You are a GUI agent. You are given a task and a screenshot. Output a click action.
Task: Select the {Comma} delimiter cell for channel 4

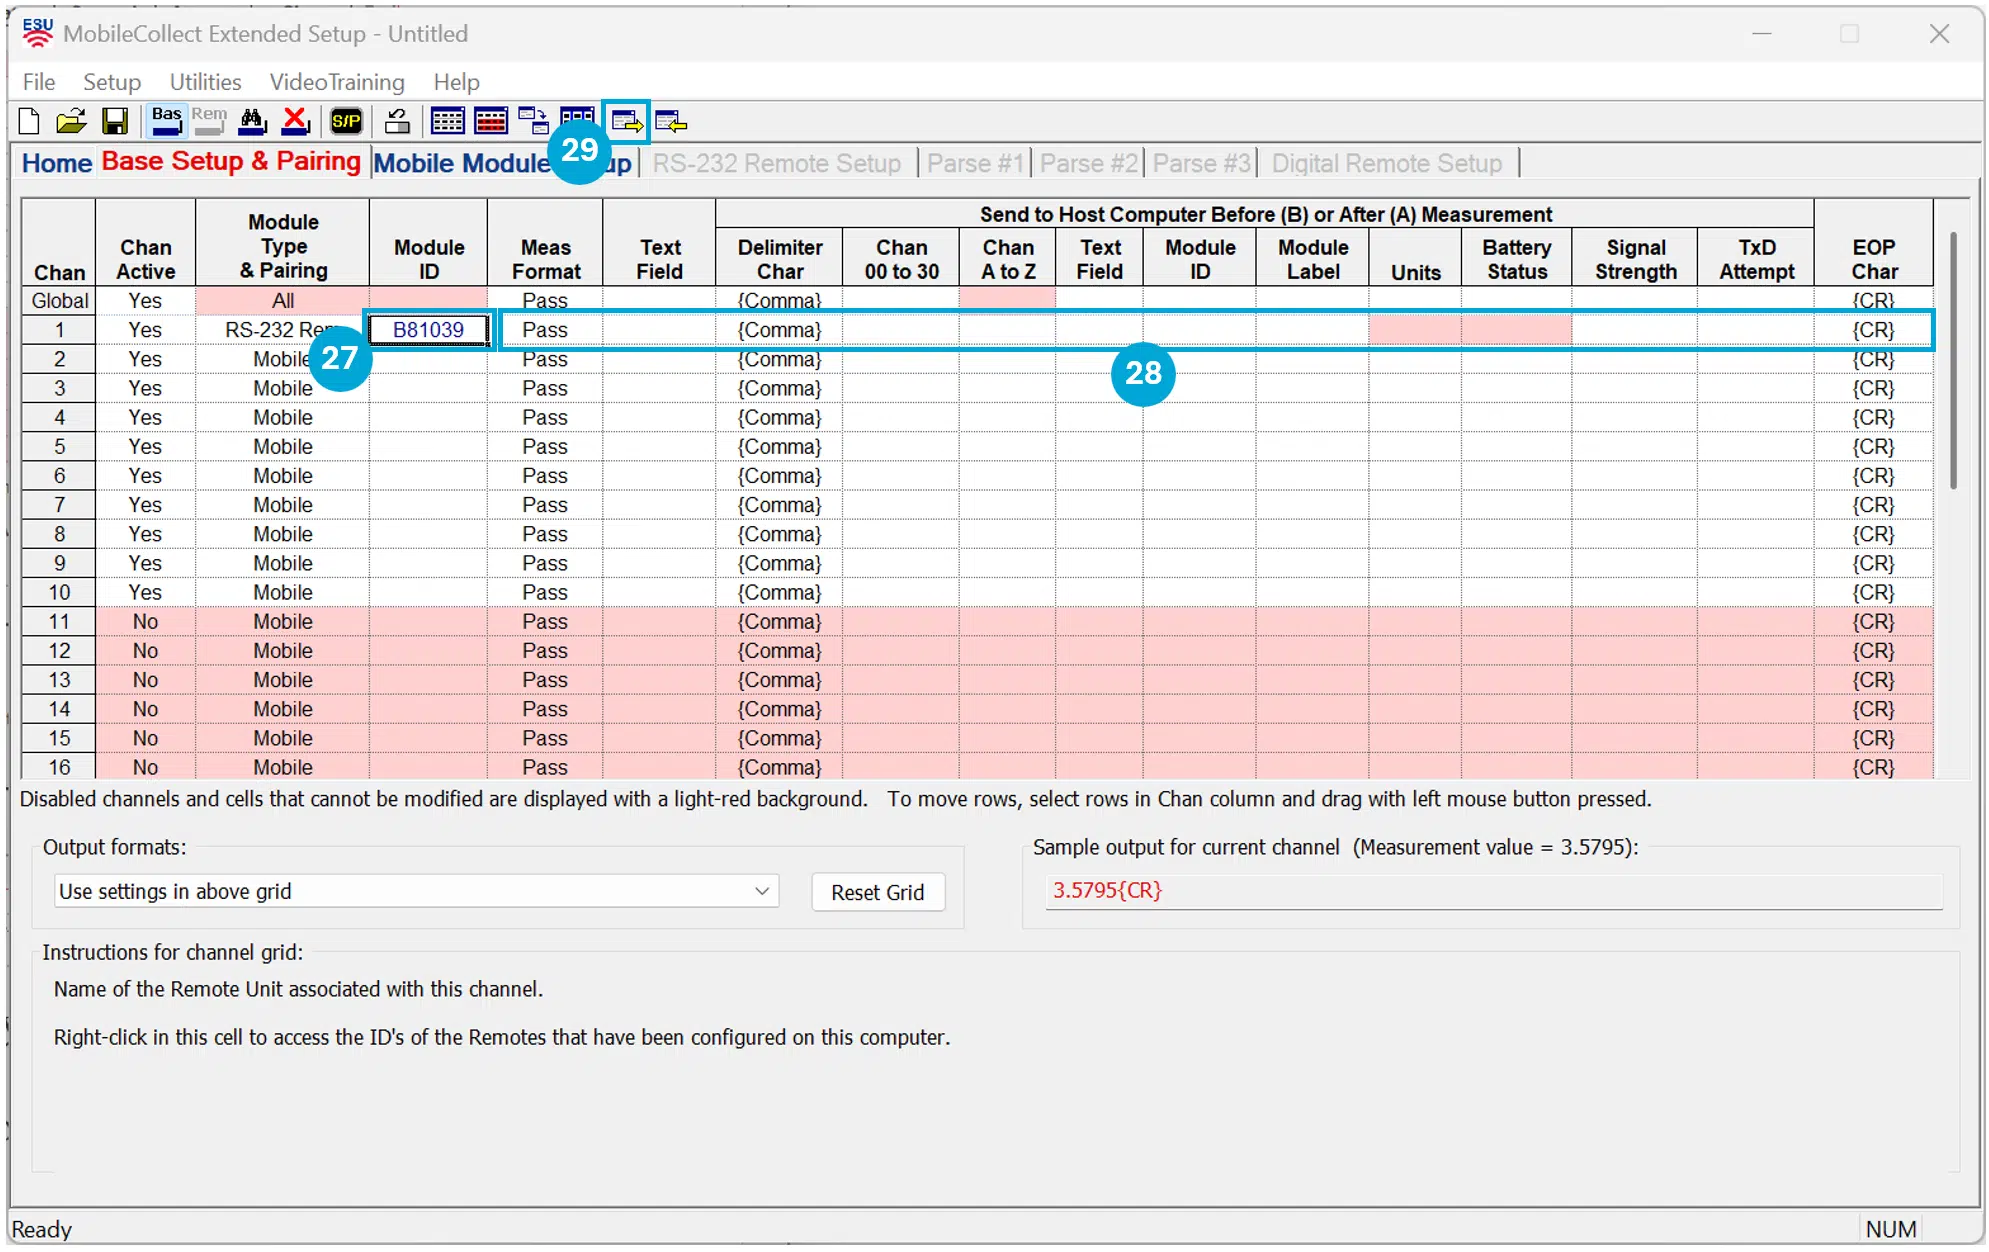779,418
